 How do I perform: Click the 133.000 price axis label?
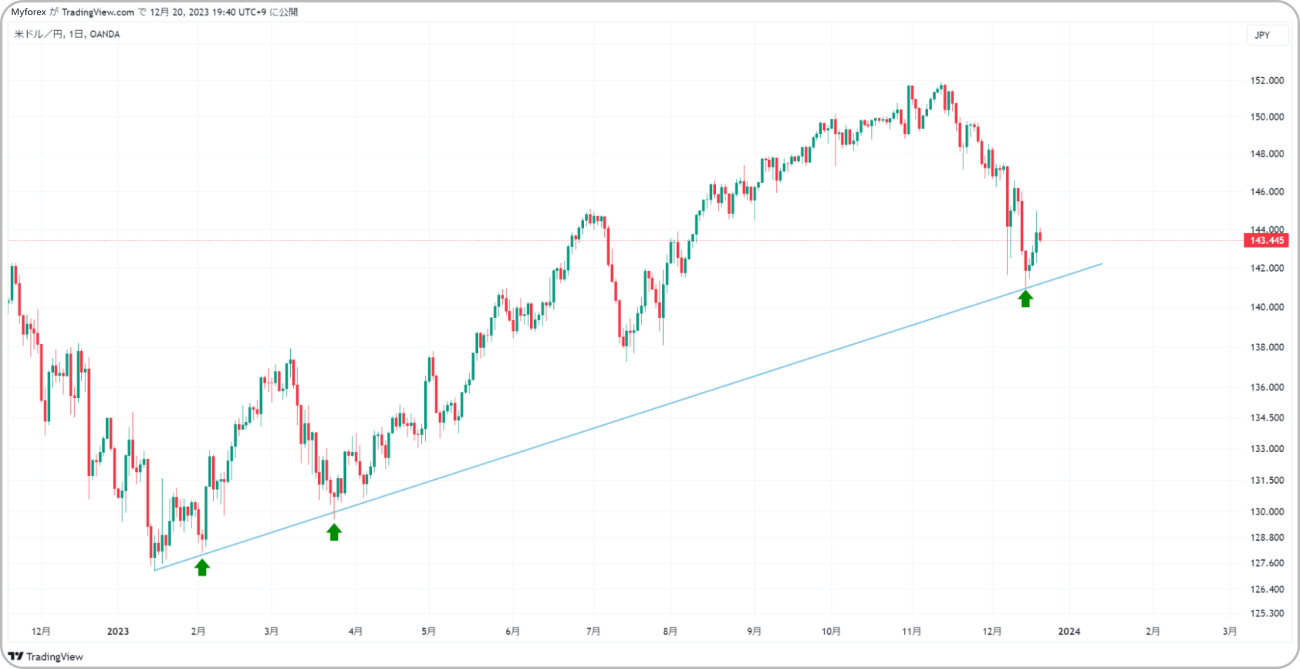point(1265,449)
